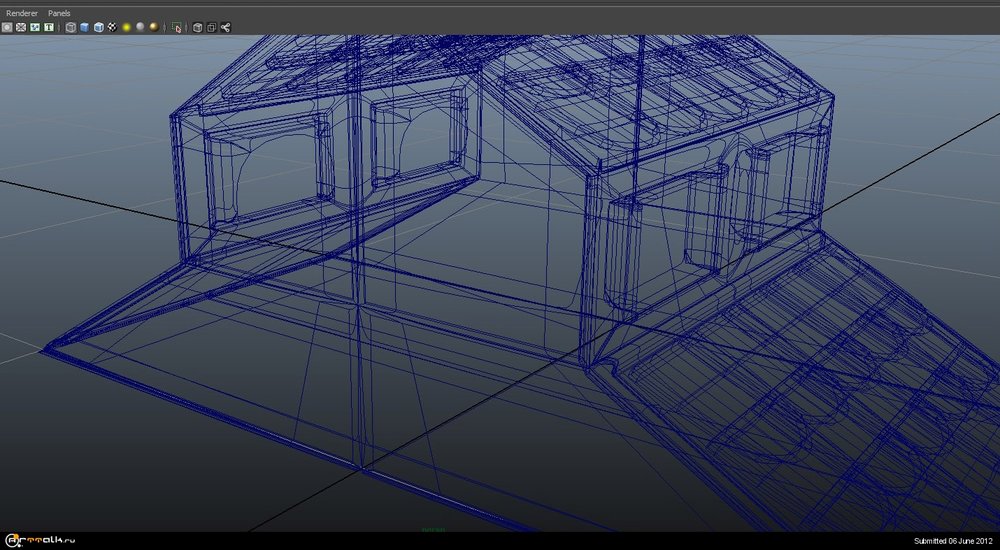Toggle X-ray cube icon in toolbar

tap(197, 28)
